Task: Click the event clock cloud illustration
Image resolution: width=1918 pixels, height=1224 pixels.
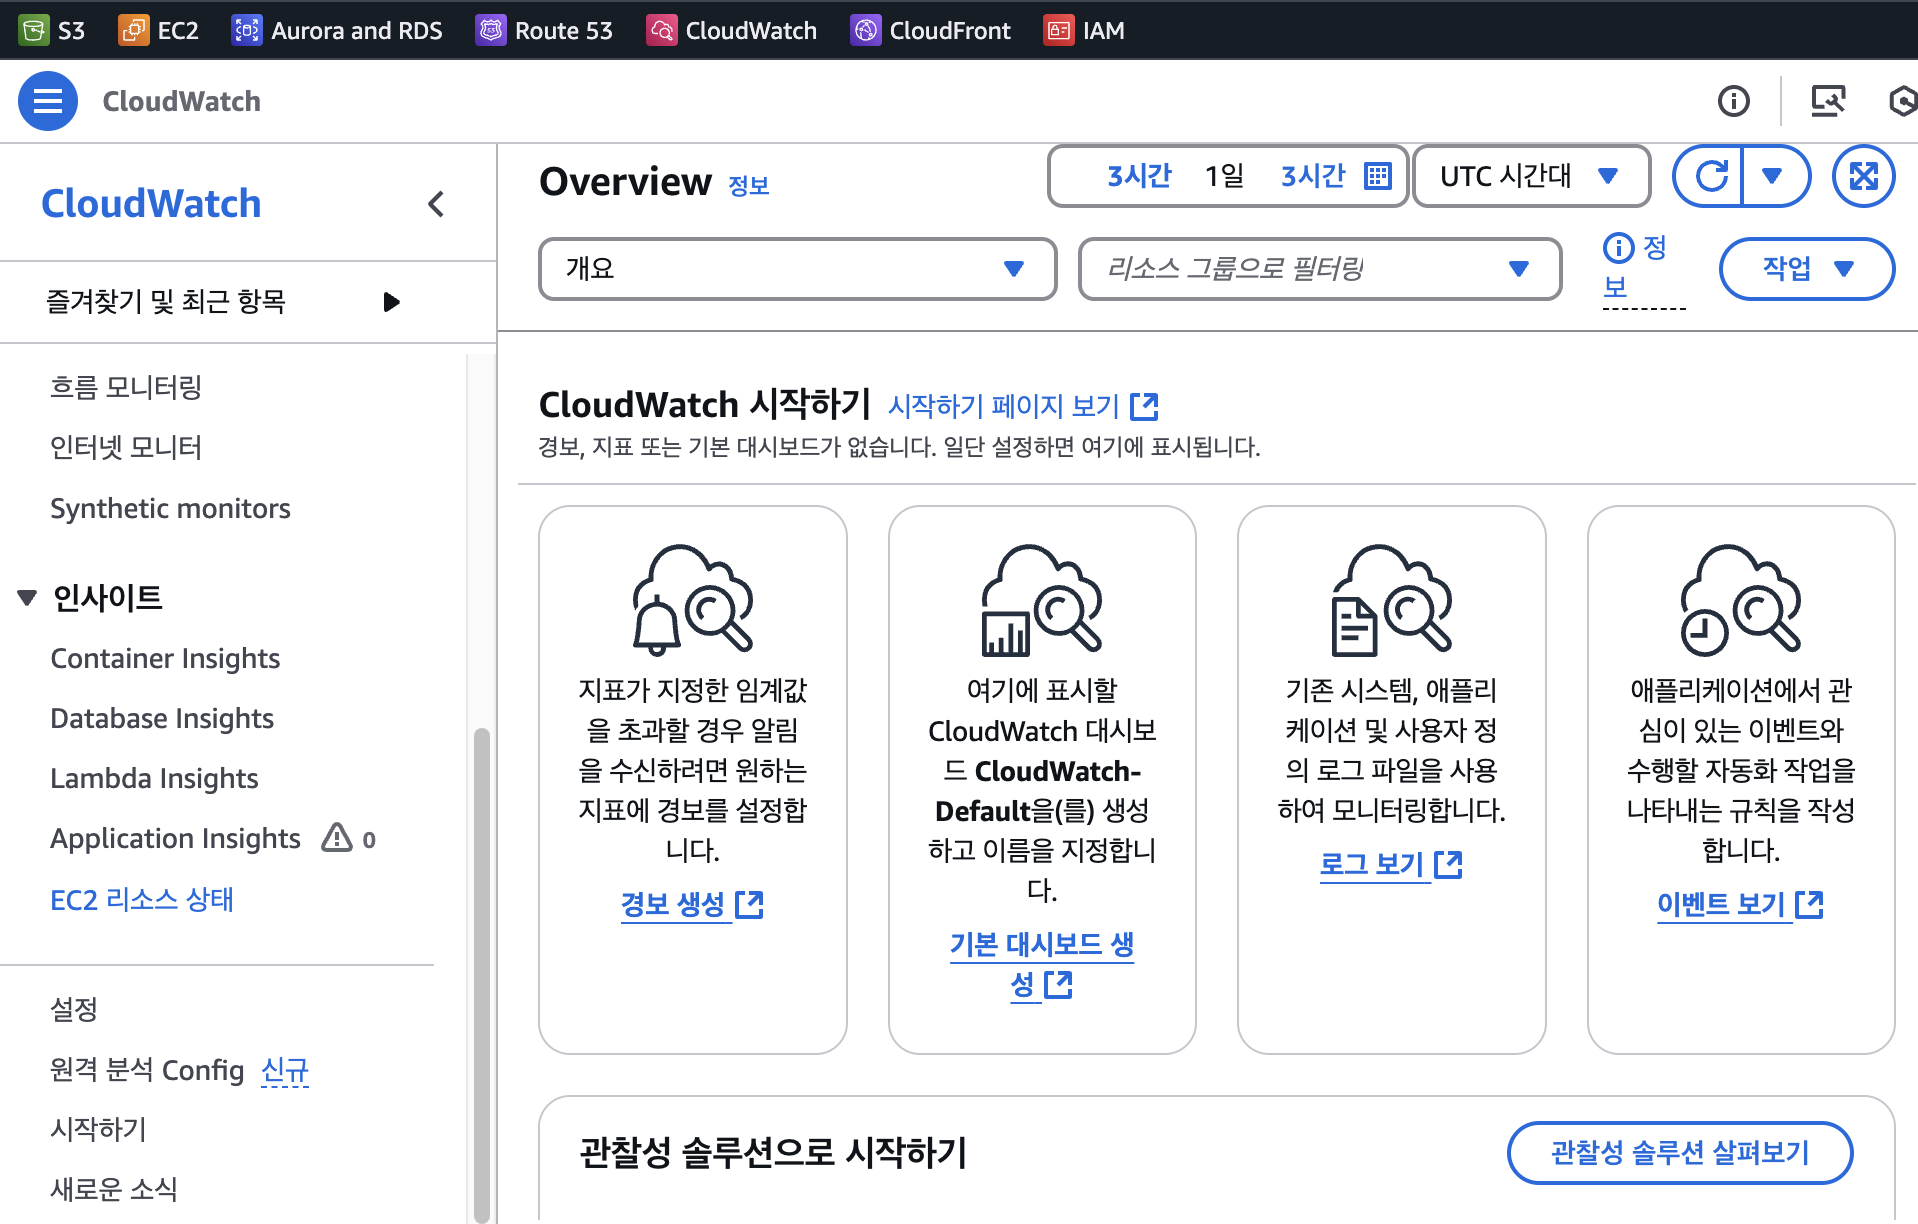Action: pyautogui.click(x=1740, y=600)
